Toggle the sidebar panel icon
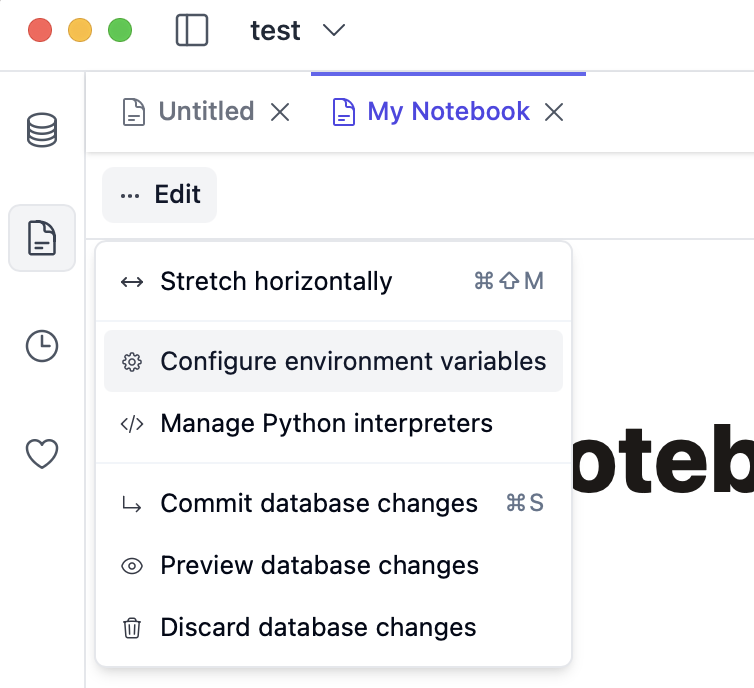 (x=192, y=30)
